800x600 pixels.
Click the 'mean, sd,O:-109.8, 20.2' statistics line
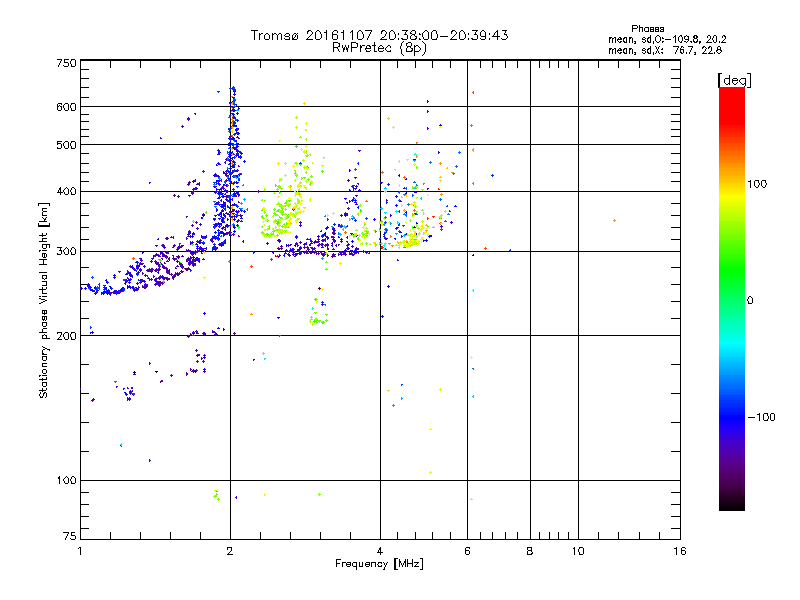(667, 39)
